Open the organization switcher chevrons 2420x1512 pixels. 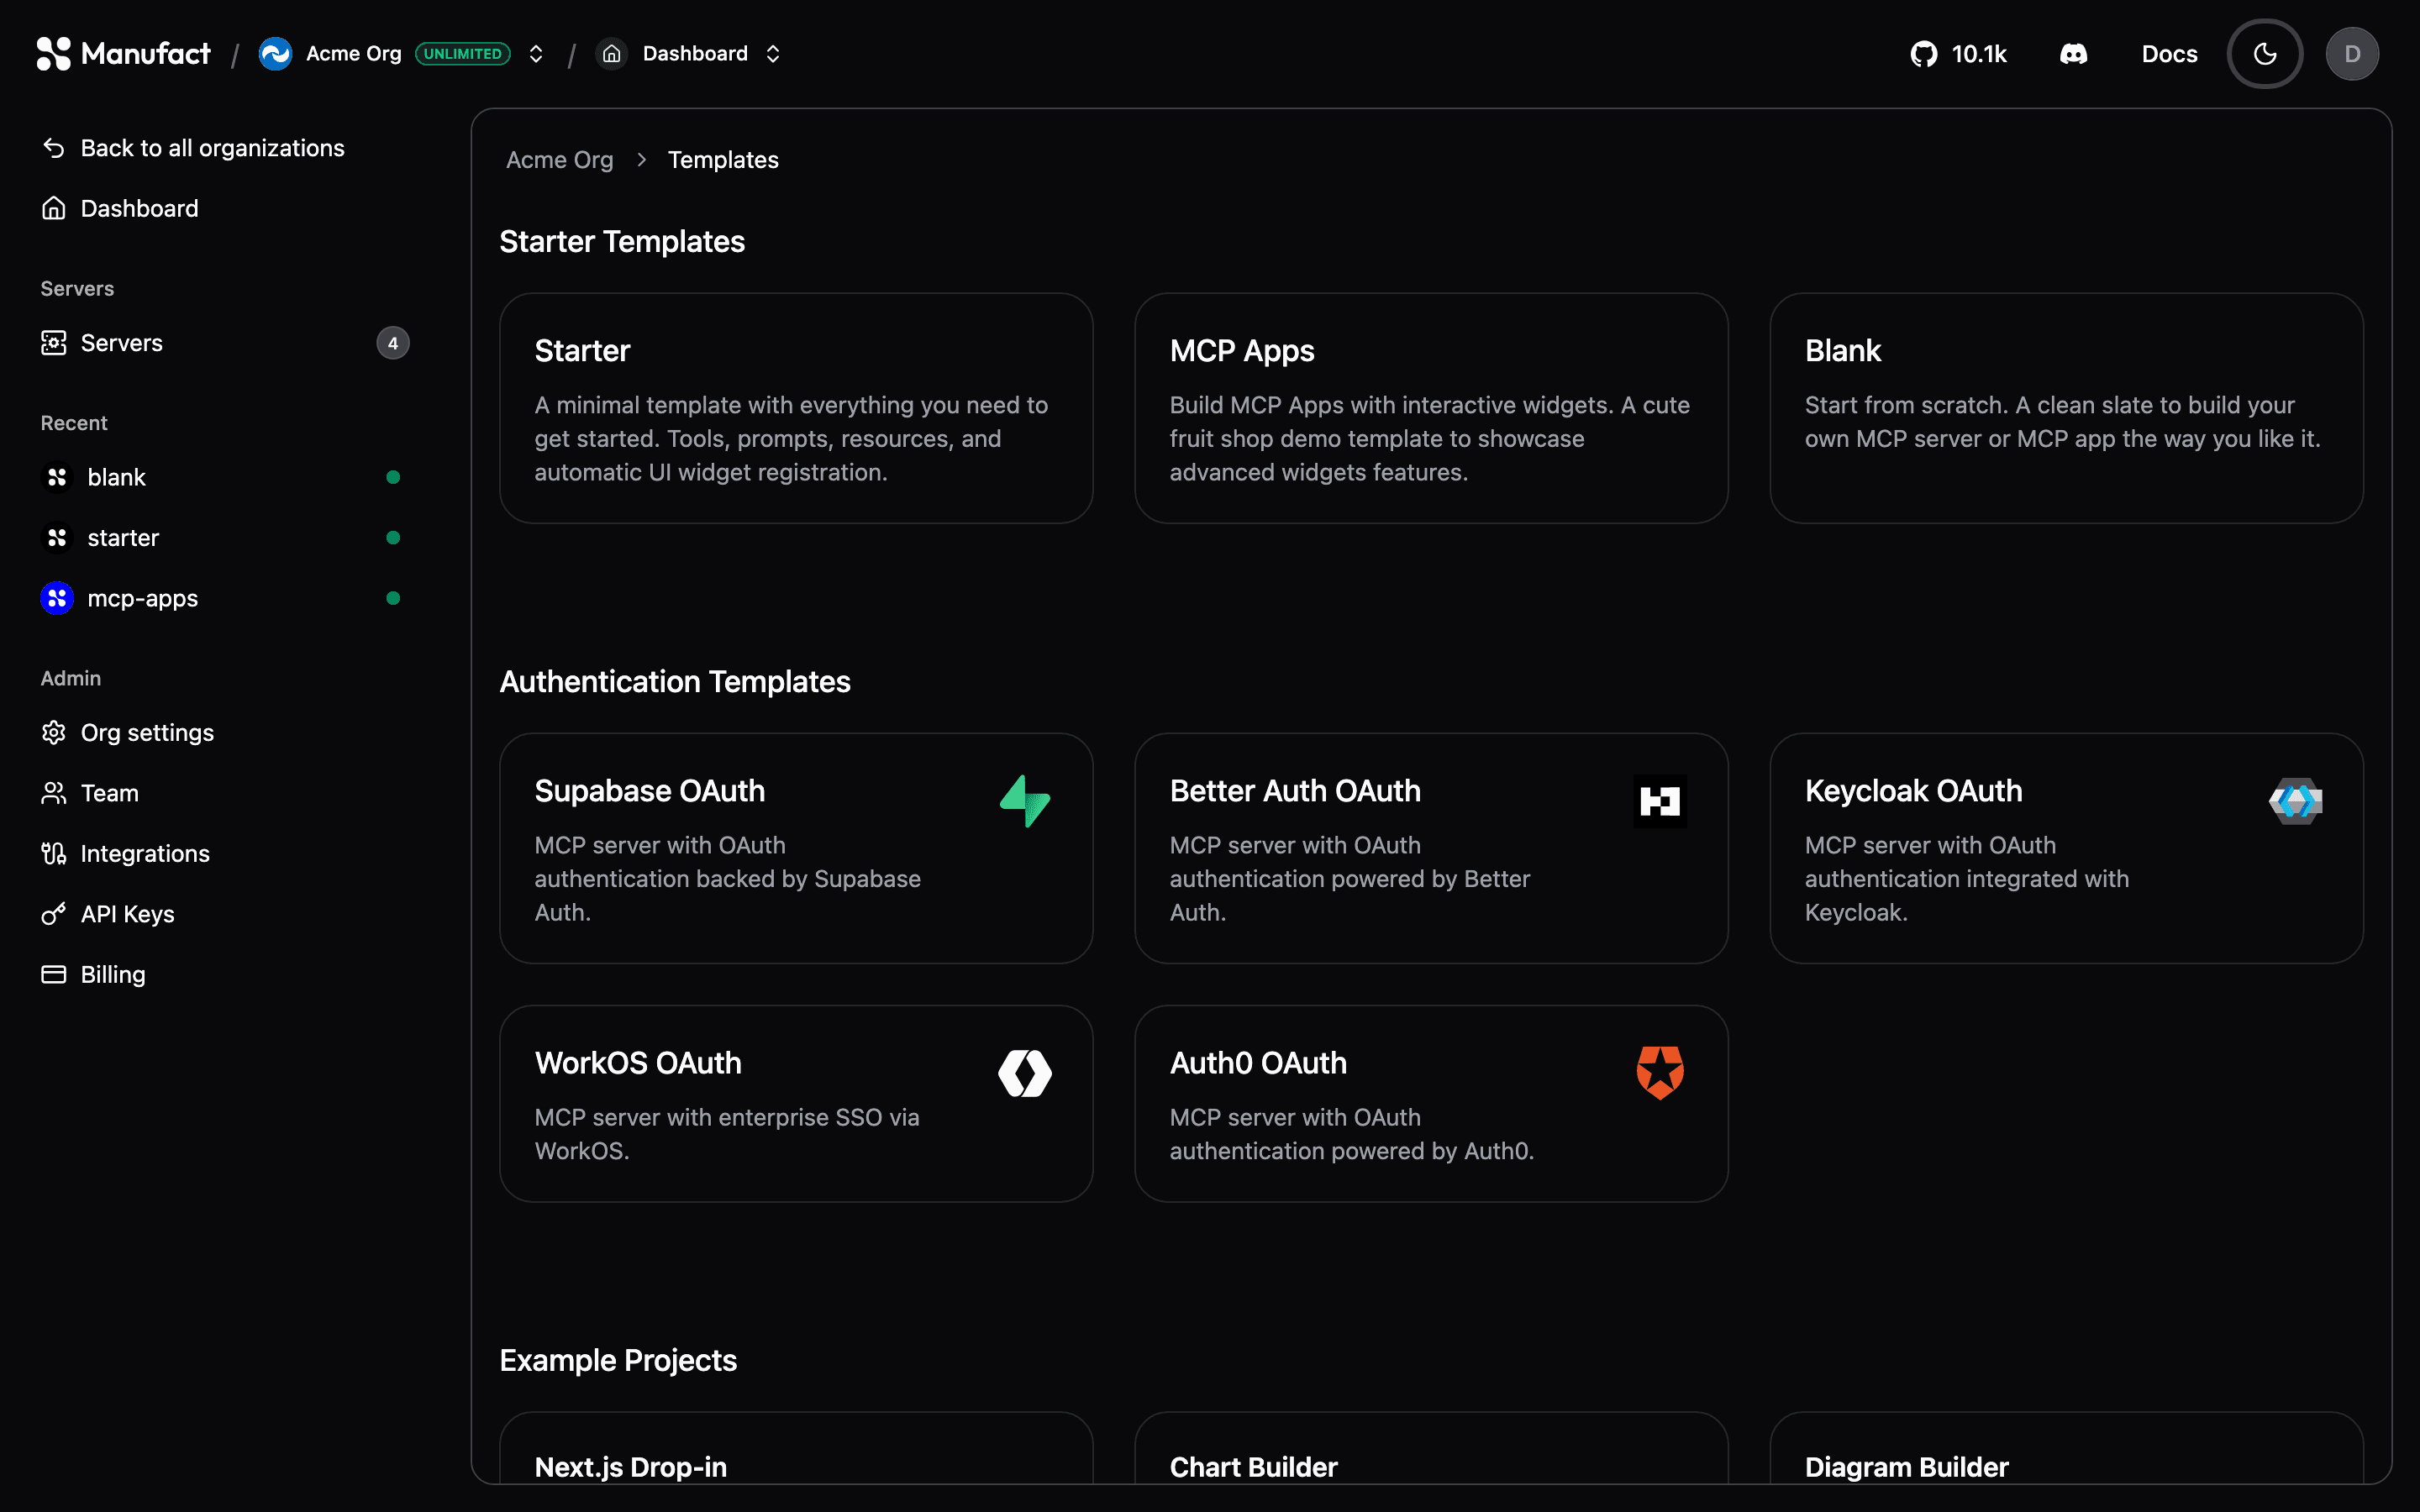(536, 54)
